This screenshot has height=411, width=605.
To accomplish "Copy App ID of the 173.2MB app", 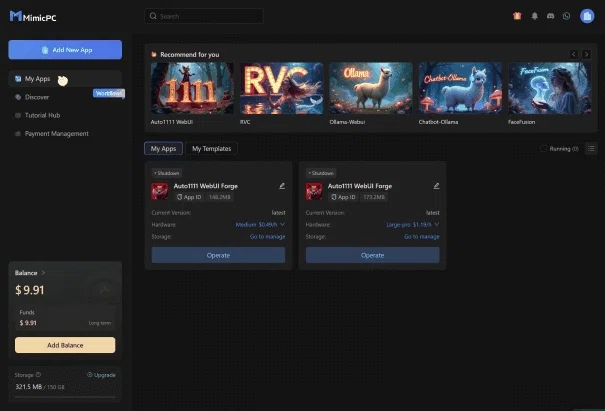I will coord(343,197).
